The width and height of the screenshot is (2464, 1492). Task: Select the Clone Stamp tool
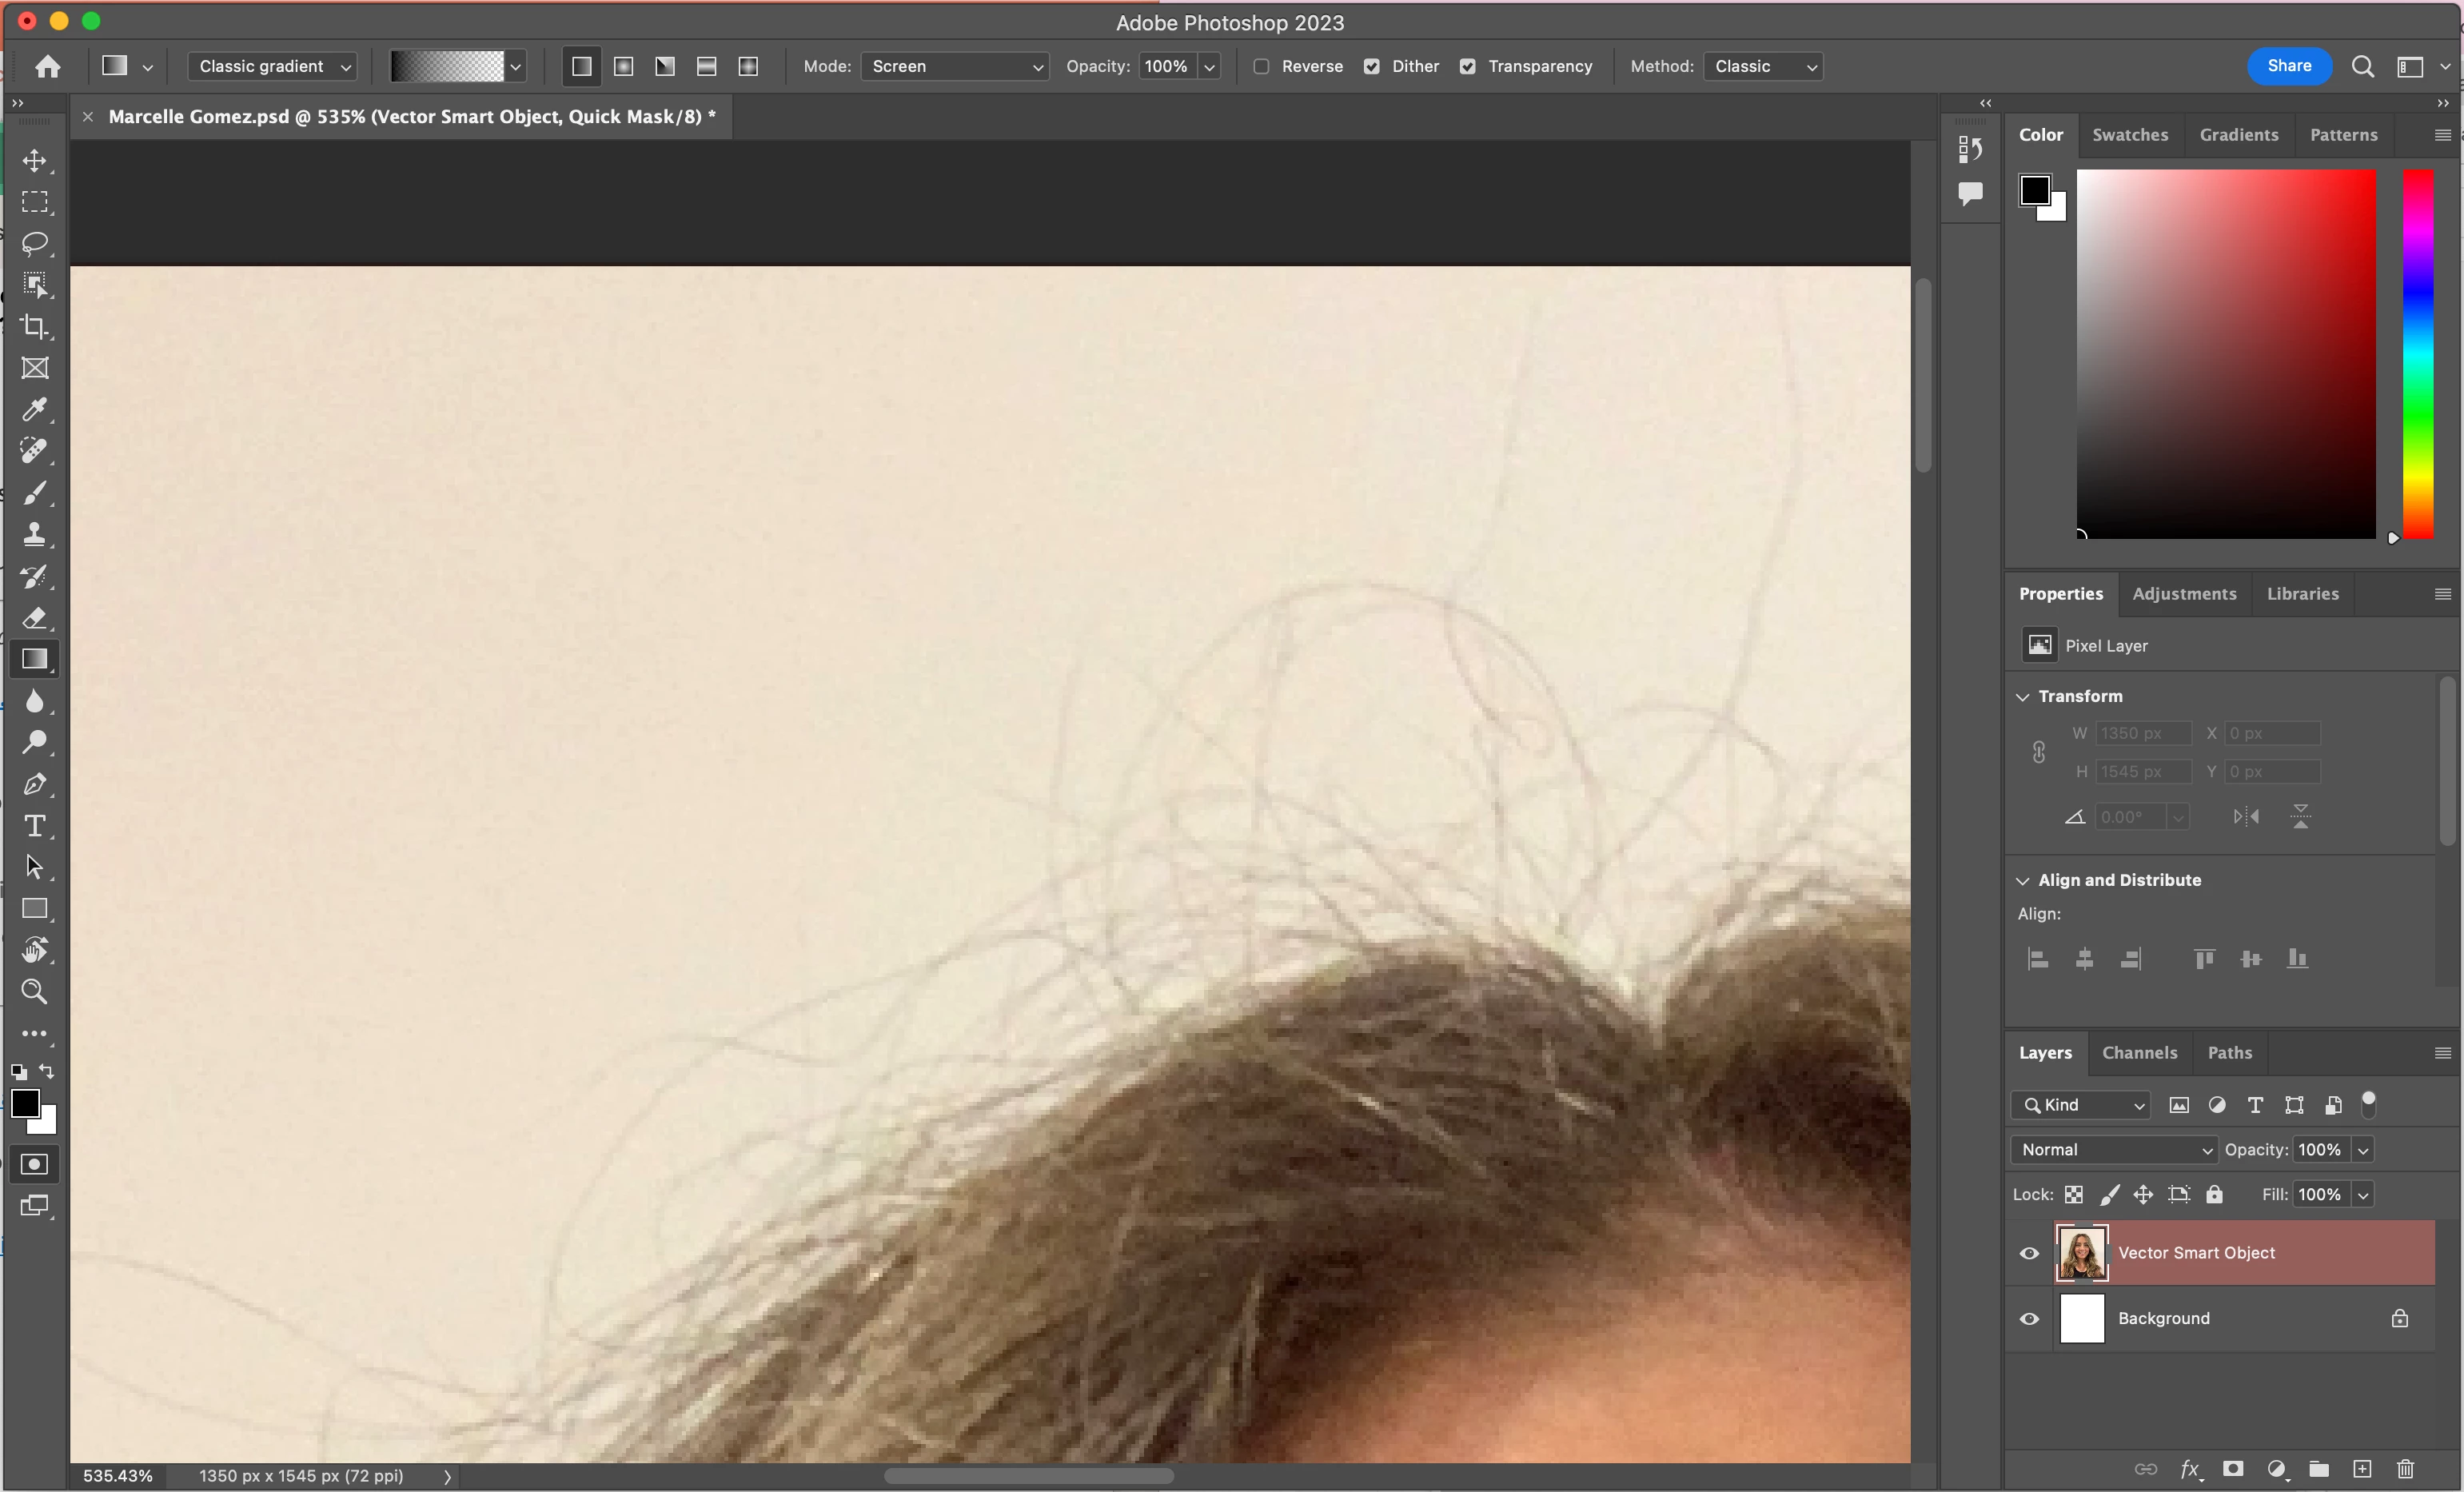[x=35, y=534]
